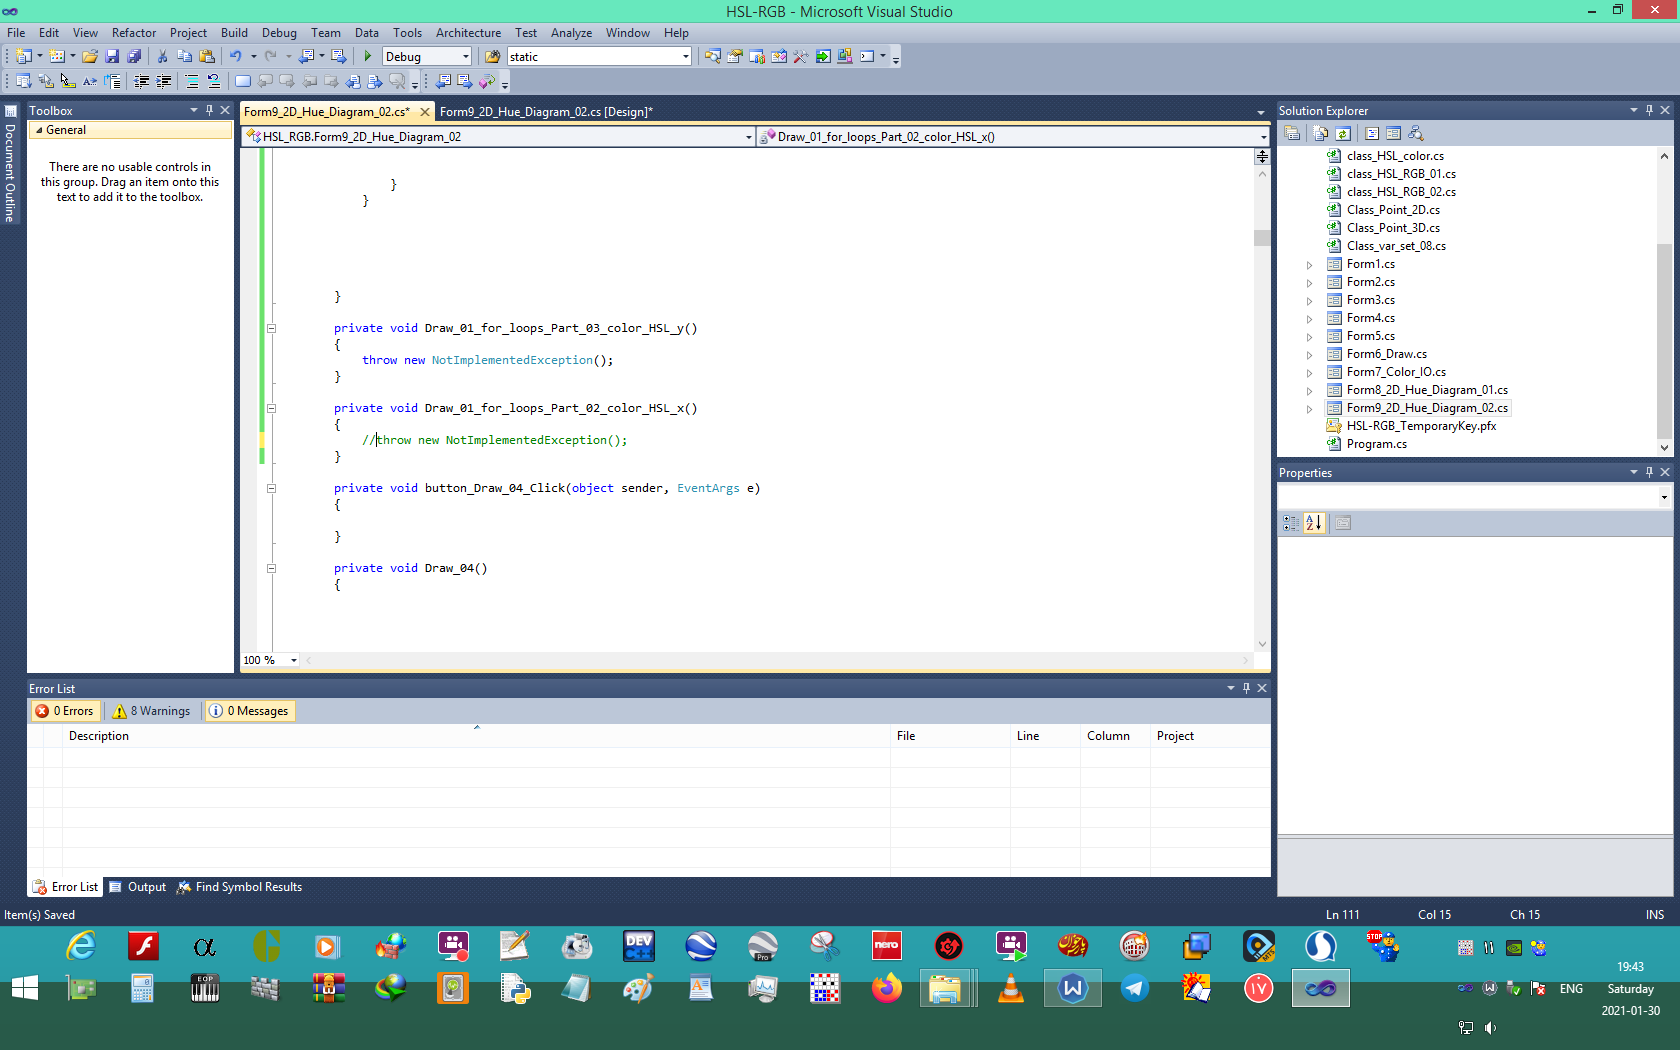Click View Code icon in Solution Explorer
Viewport: 1680px width, 1050px height.
point(1372,133)
